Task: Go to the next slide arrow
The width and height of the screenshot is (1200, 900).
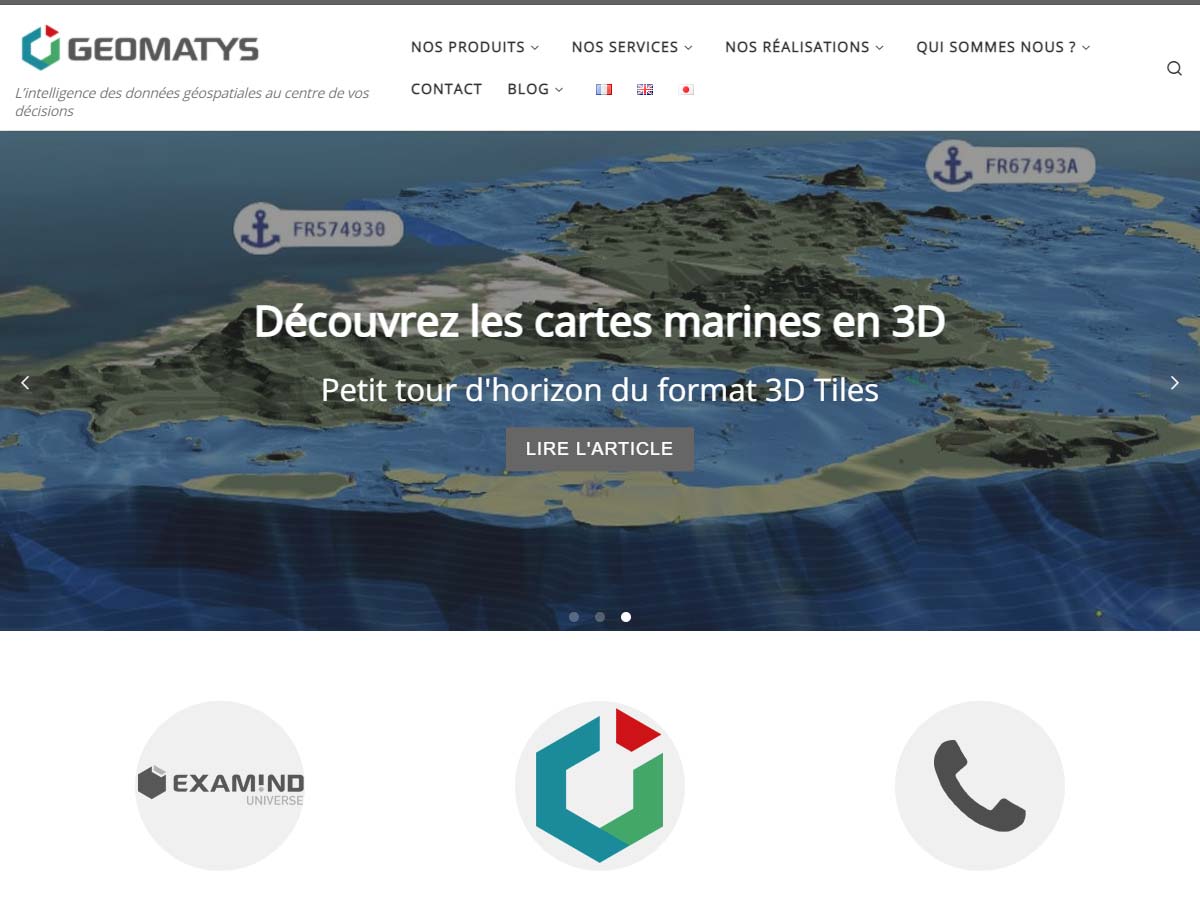Action: pyautogui.click(x=1175, y=382)
